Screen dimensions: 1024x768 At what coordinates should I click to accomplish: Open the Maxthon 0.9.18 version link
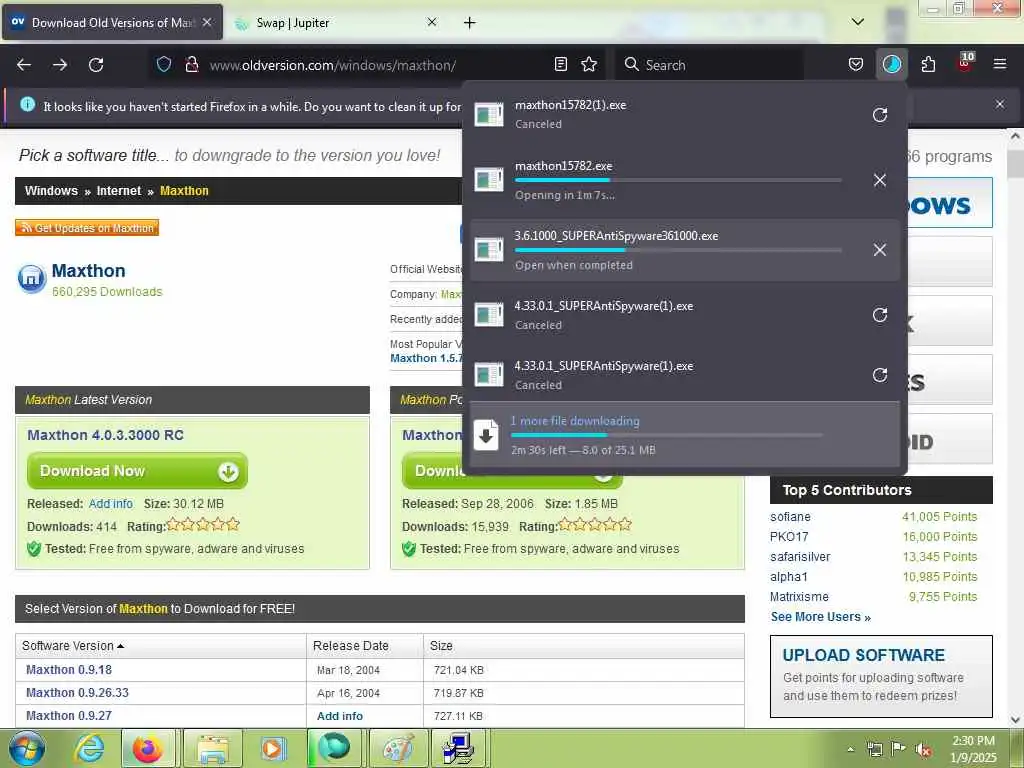coord(69,669)
